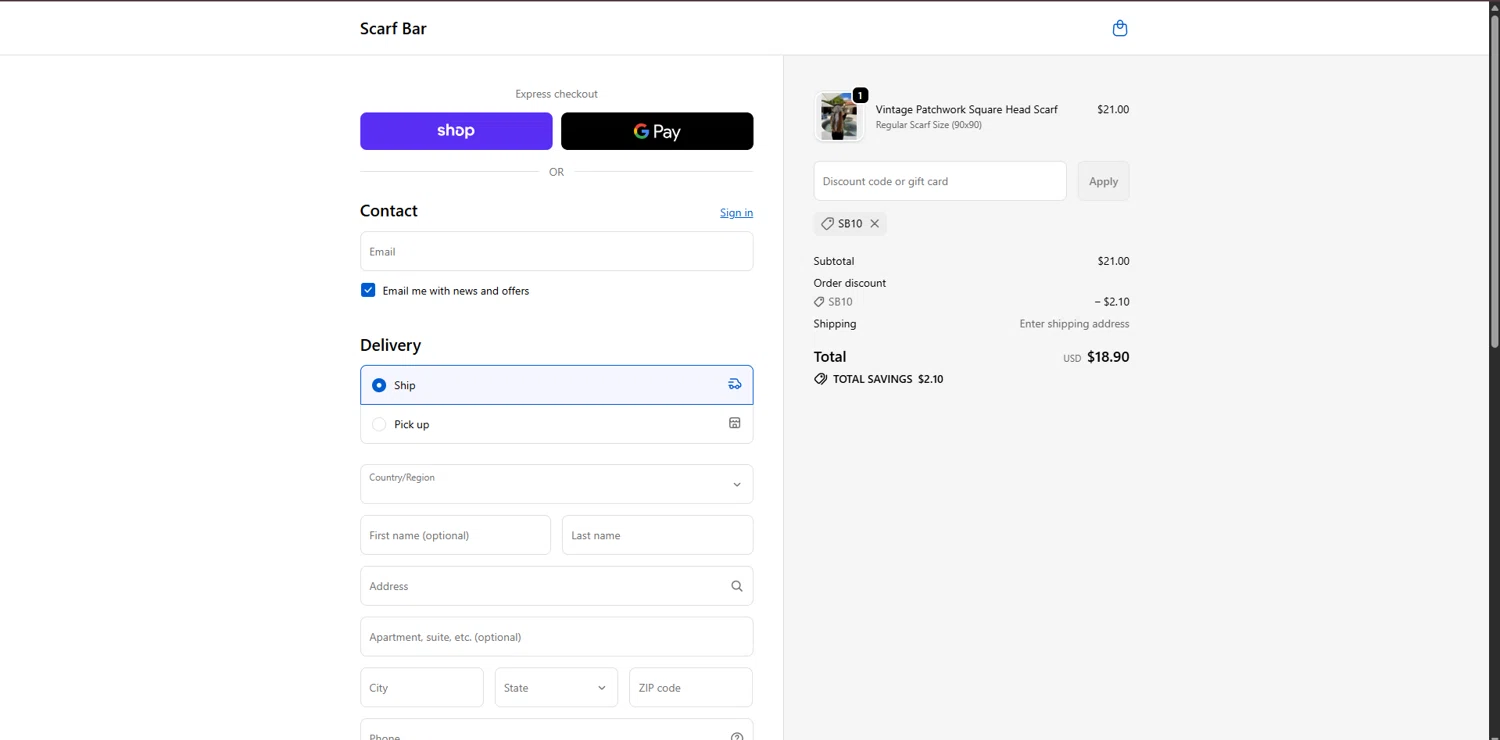The image size is (1500, 740).
Task: Focus the Address input field
Action: coord(557,586)
